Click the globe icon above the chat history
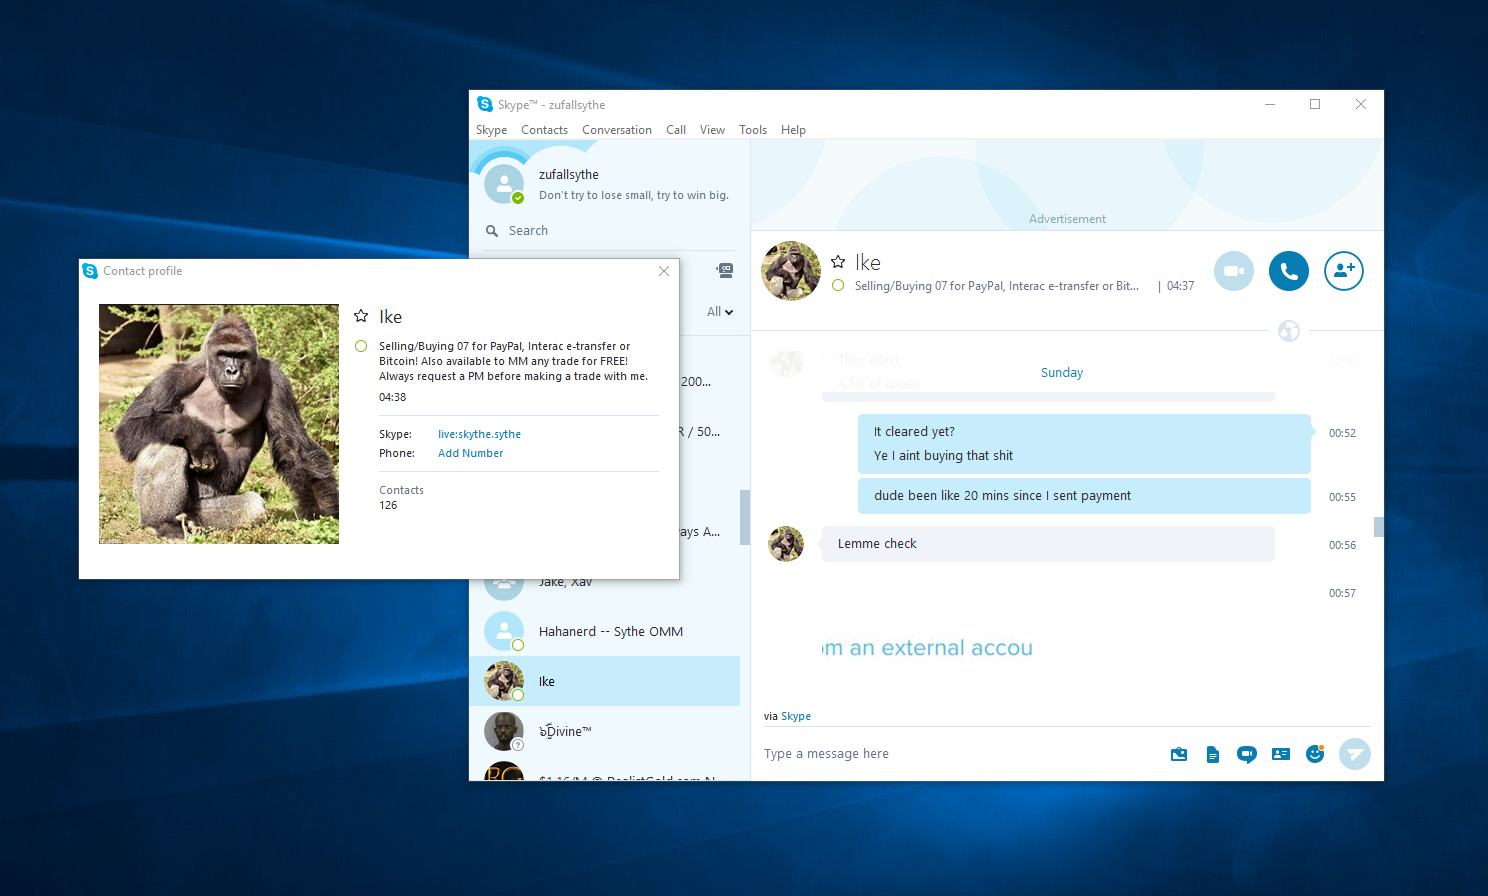Image resolution: width=1488 pixels, height=896 pixels. (x=1289, y=331)
